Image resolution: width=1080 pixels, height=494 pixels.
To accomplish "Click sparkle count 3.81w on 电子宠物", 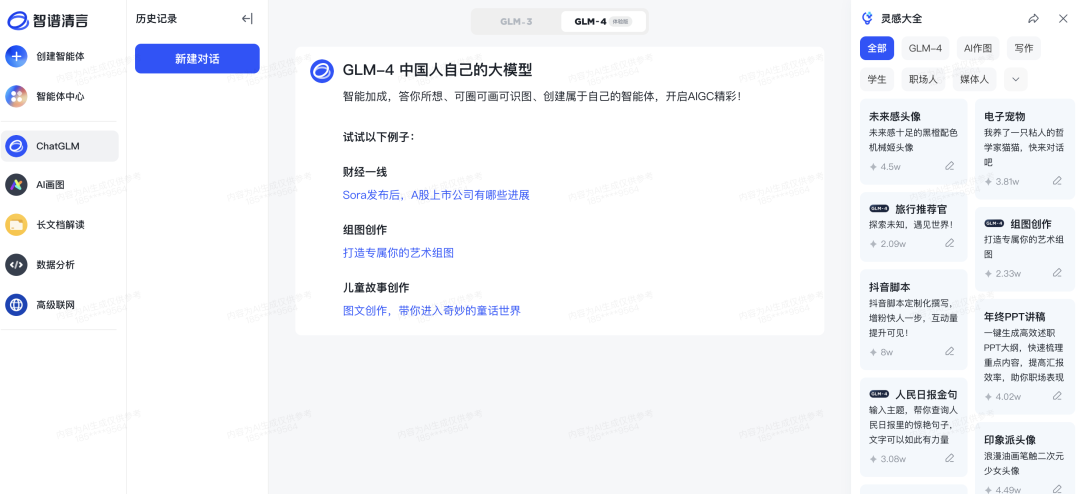I will click(1001, 182).
